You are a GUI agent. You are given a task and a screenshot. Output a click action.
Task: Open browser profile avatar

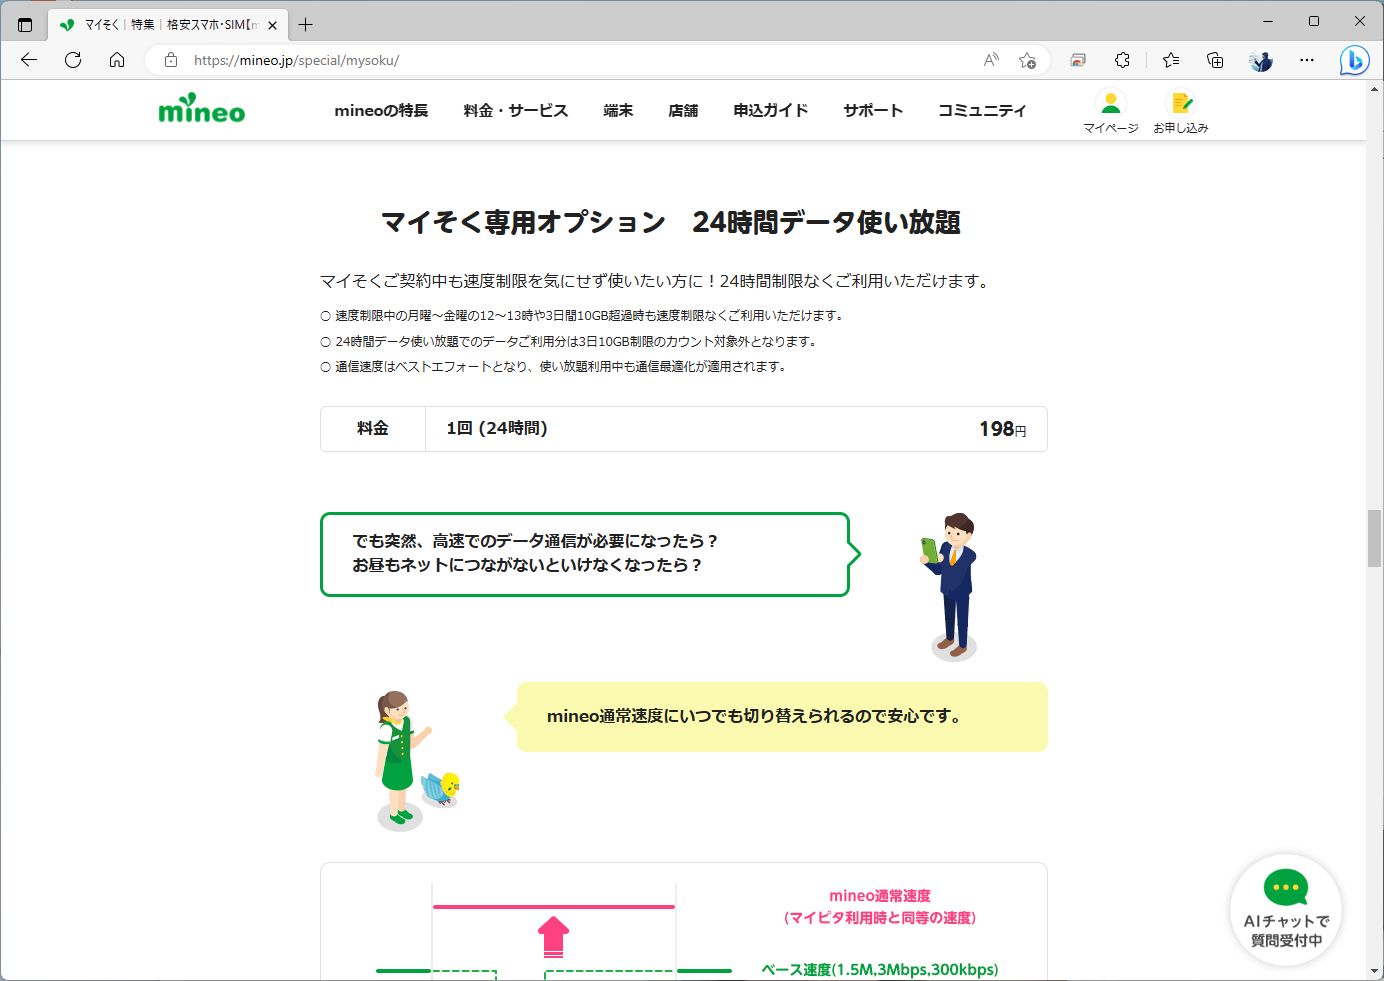1261,60
